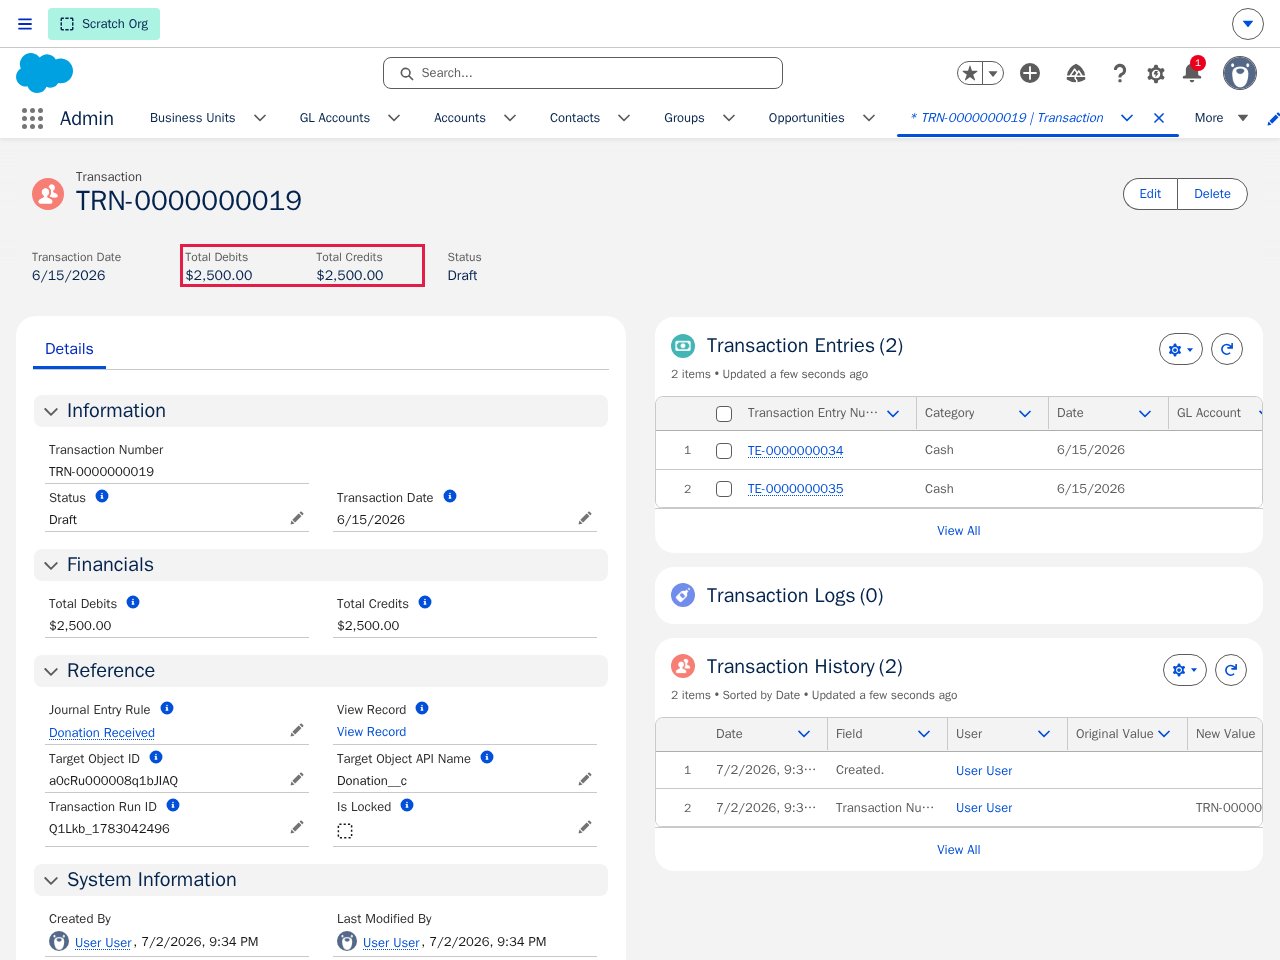
Task: Collapse the System Information section
Action: [51, 881]
